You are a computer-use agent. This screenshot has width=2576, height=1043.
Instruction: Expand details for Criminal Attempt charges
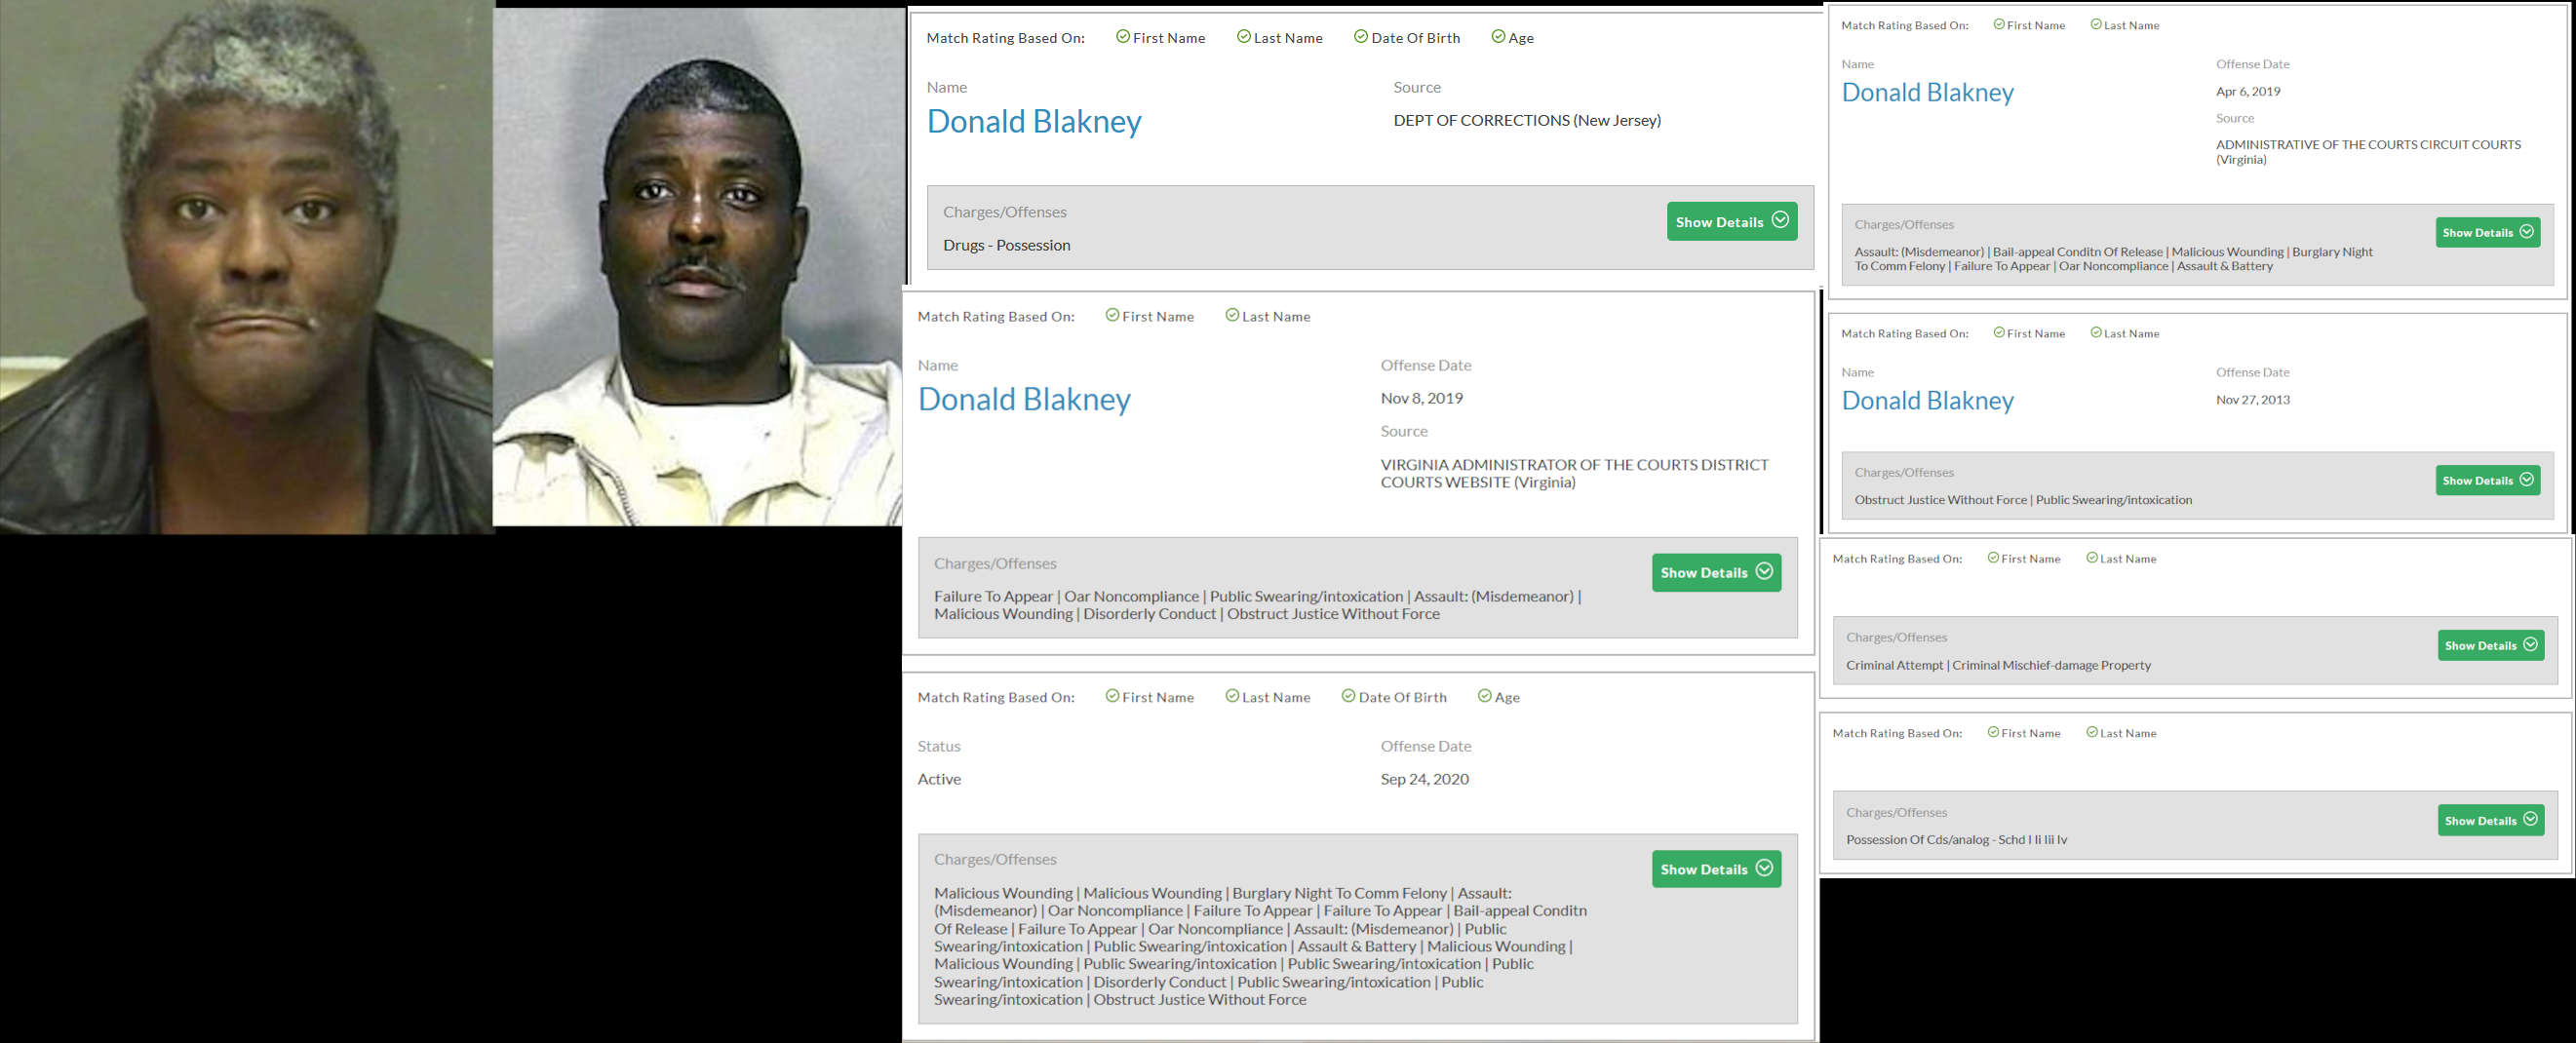coord(2490,645)
